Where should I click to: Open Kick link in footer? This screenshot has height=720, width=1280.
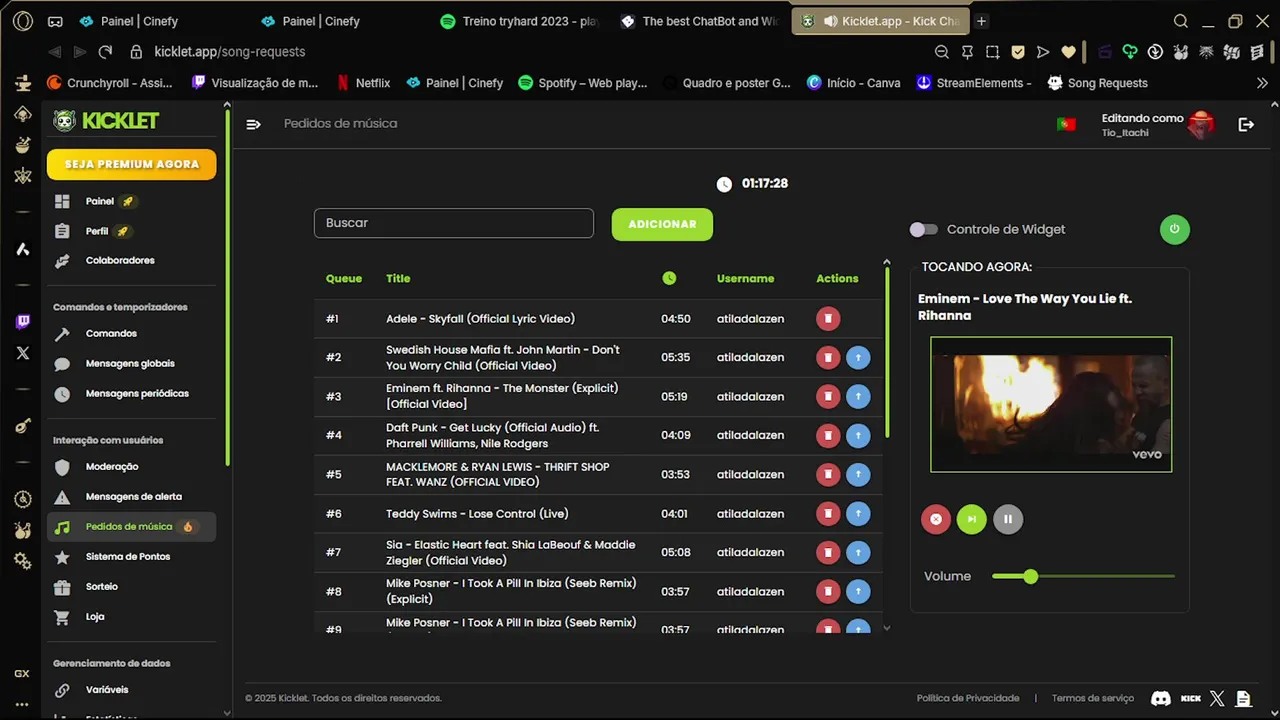pyautogui.click(x=1190, y=698)
